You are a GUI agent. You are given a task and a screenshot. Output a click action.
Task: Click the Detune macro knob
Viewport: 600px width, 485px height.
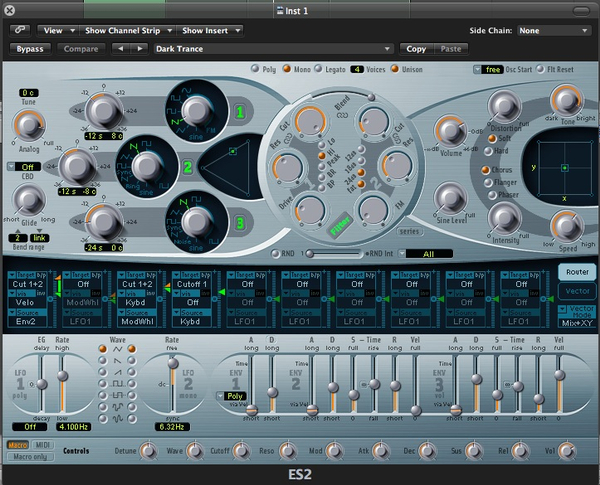pos(148,451)
